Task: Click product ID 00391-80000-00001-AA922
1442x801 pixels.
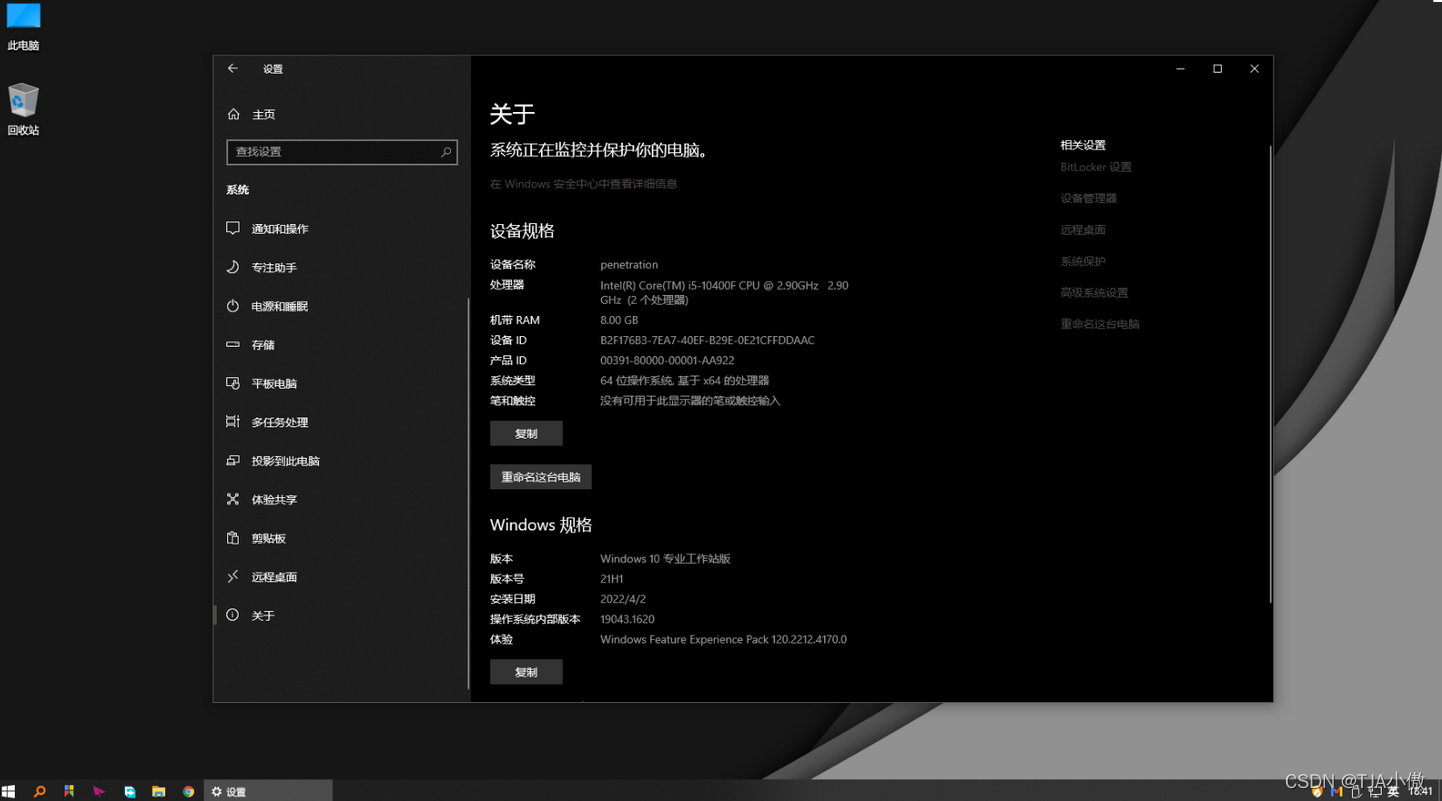Action: click(667, 360)
